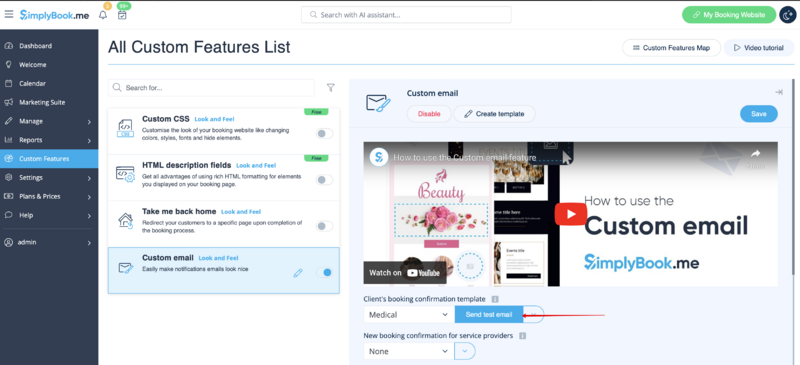Viewport: 800px width, 365px height.
Task: Click the Take me back home house icon
Action: (x=125, y=220)
